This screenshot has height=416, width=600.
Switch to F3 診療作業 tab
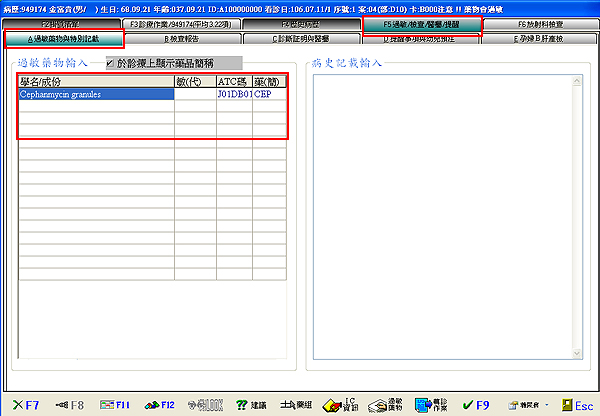pos(180,23)
